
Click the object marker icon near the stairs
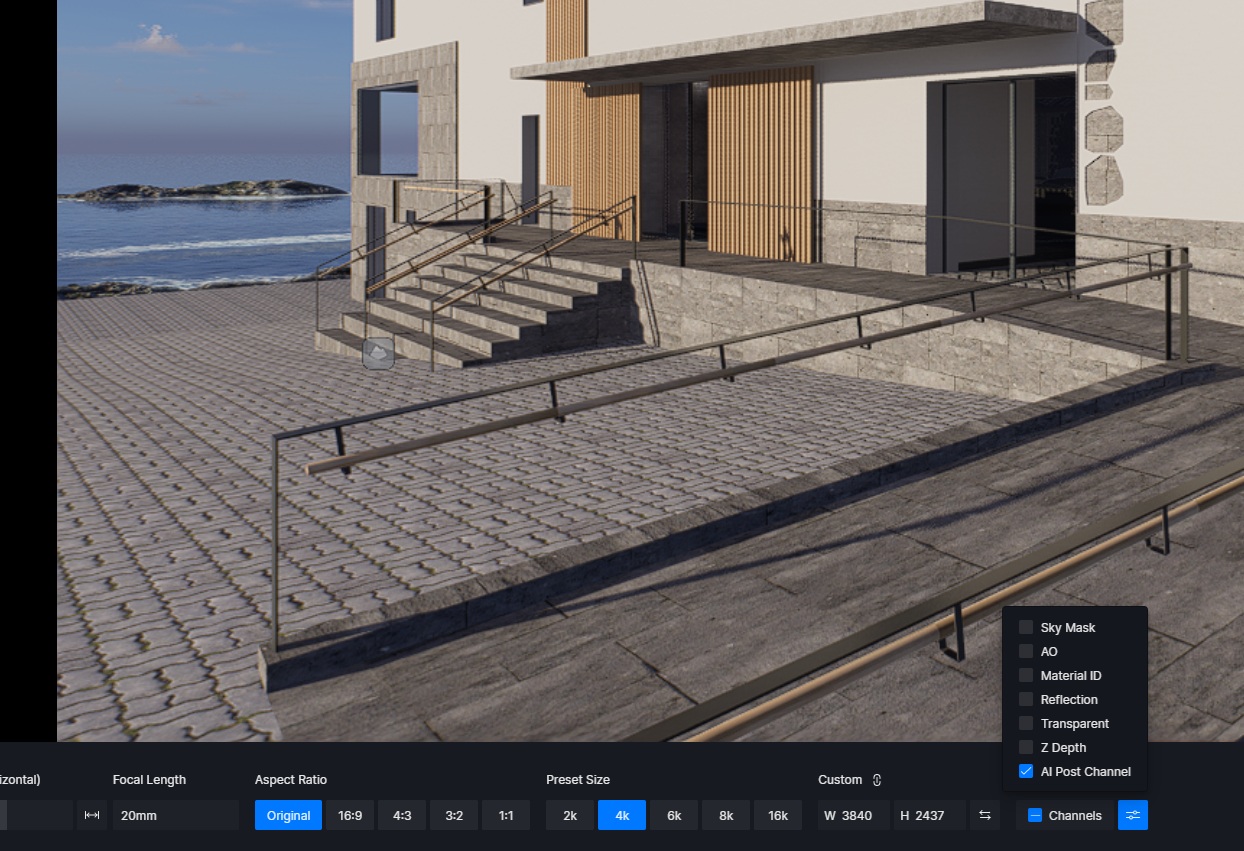coord(378,352)
